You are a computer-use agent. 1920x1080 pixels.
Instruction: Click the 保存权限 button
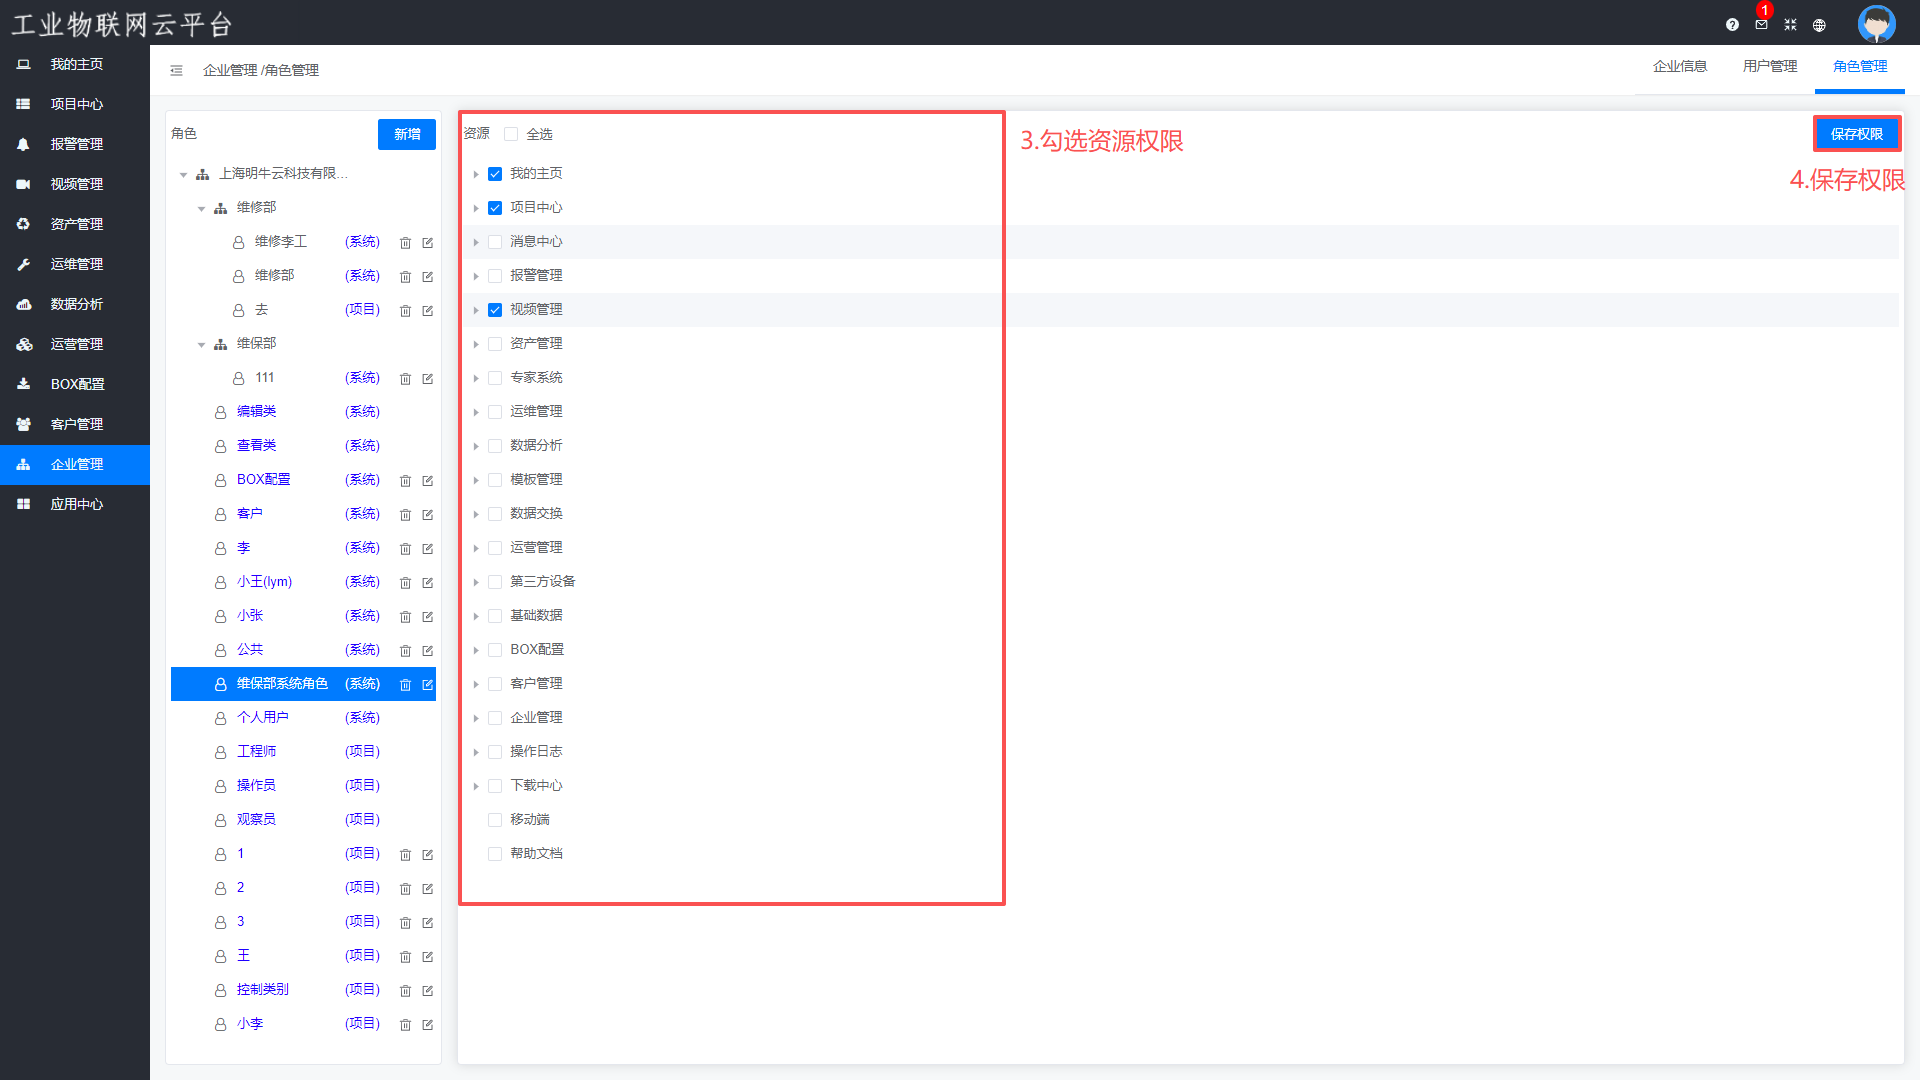[x=1856, y=134]
